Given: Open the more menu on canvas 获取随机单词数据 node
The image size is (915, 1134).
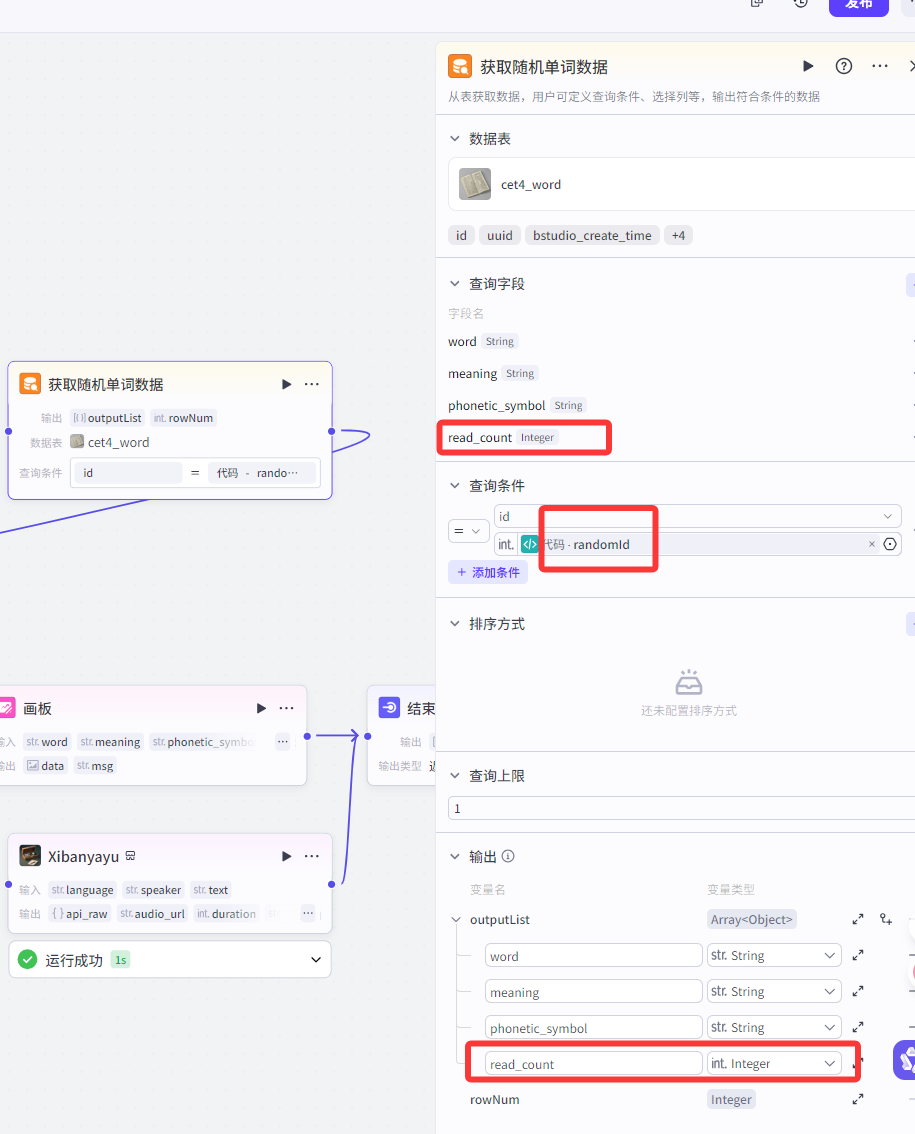Looking at the screenshot, I should click(x=312, y=384).
